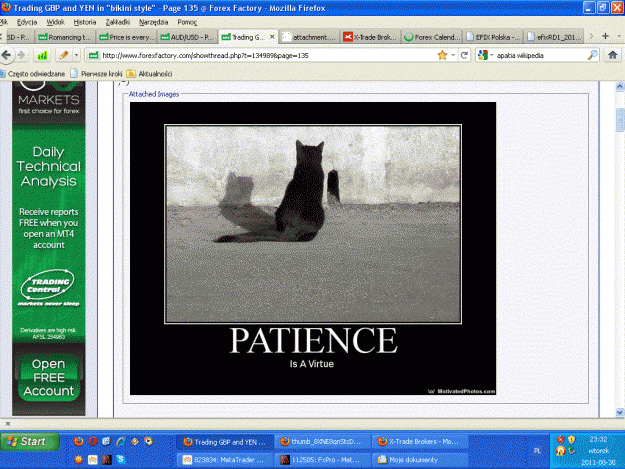This screenshot has height=469, width=625.
Task: Click the Trading Central logo in ad
Action: (48, 285)
